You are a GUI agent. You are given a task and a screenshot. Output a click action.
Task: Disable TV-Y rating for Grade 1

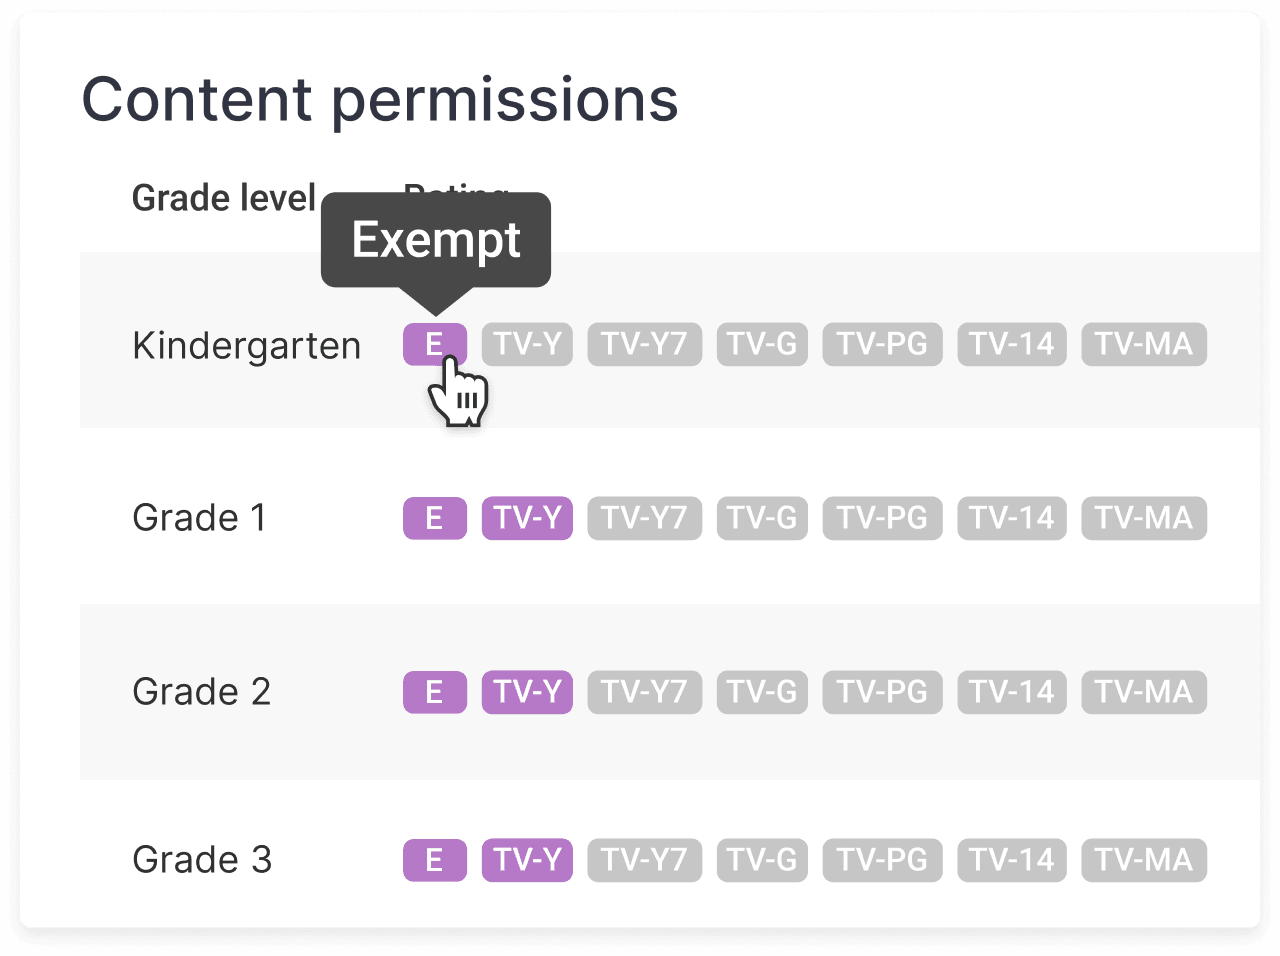[527, 518]
